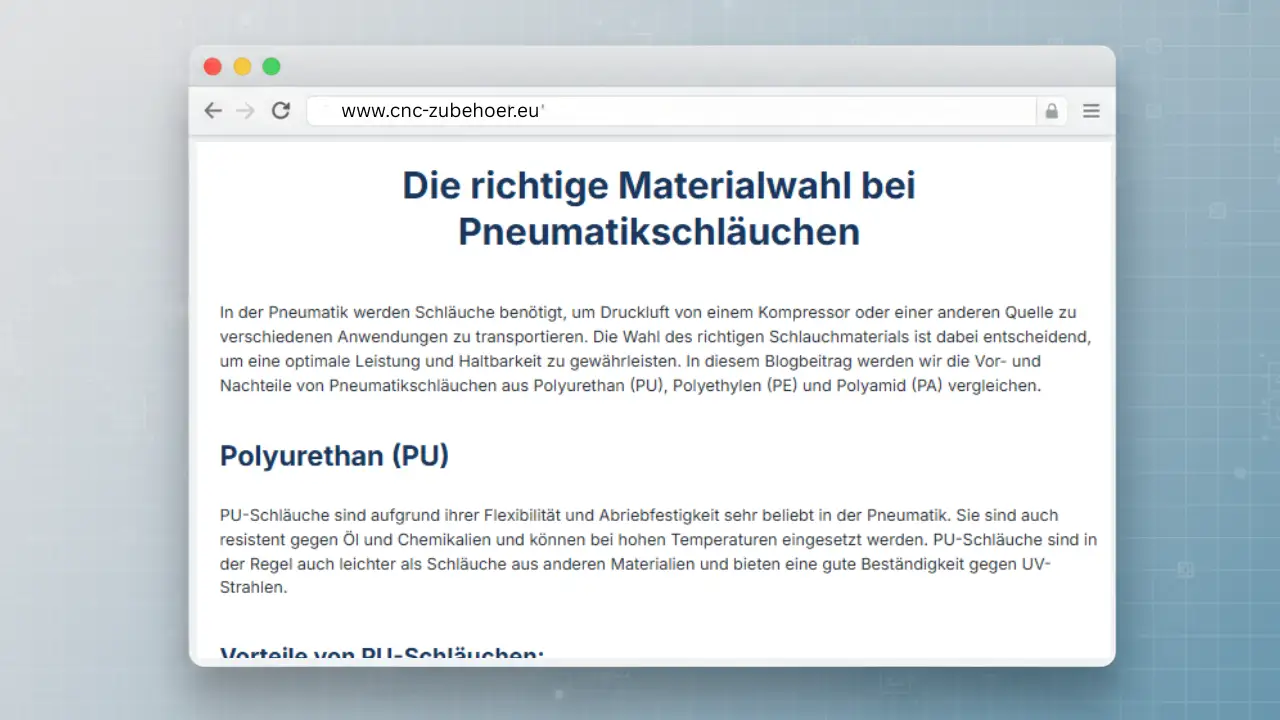Click heading 'Die richtige Materialwahl bei Pneumatikschläuchen'

[659, 208]
